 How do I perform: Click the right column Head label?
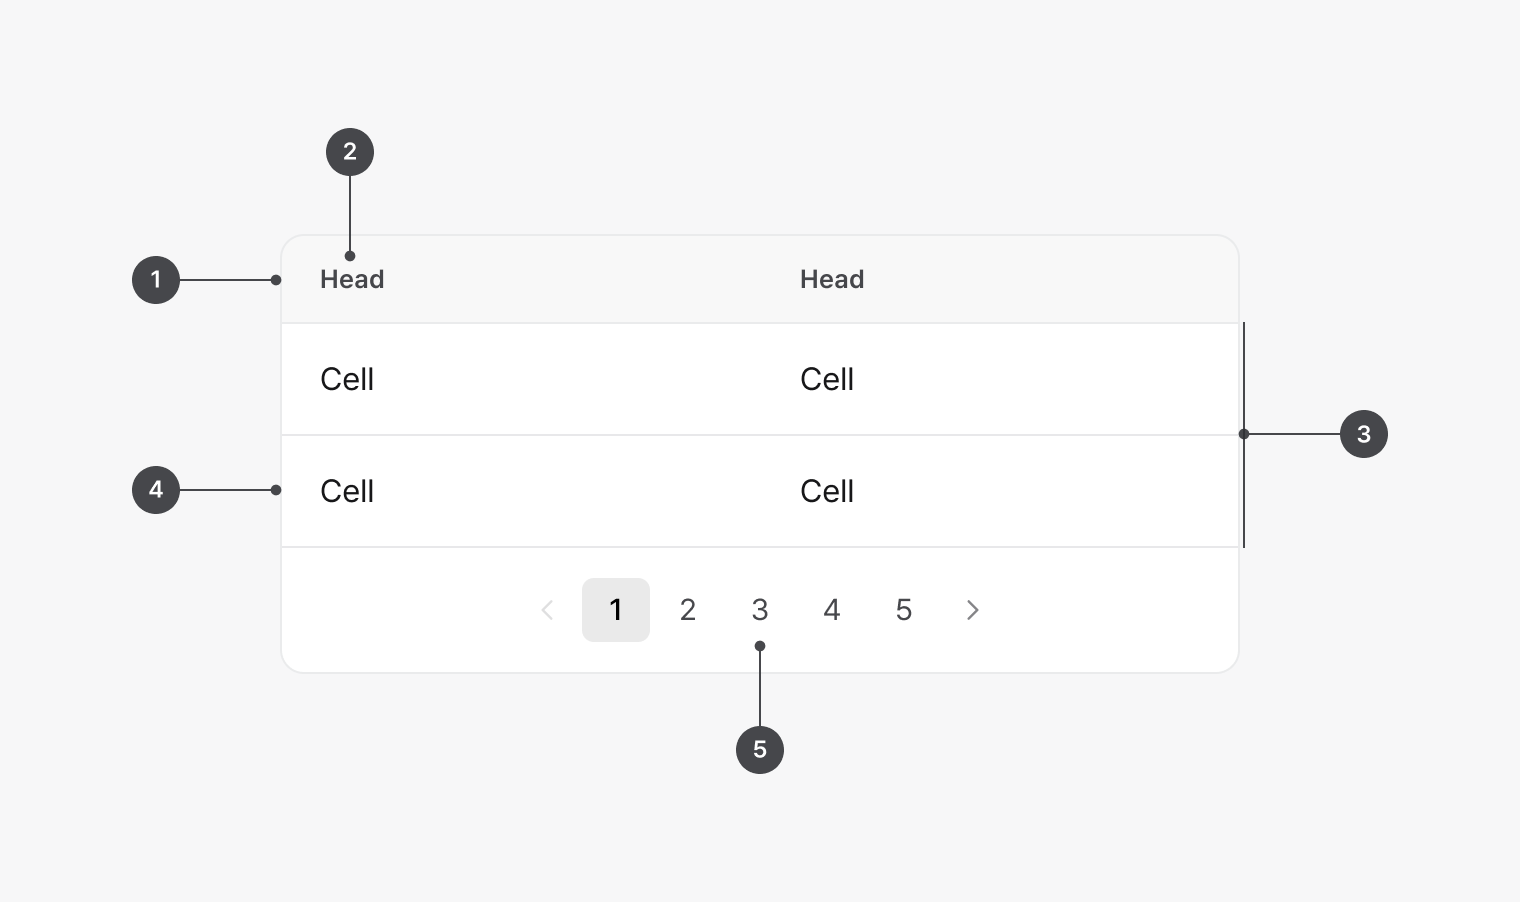tap(832, 280)
